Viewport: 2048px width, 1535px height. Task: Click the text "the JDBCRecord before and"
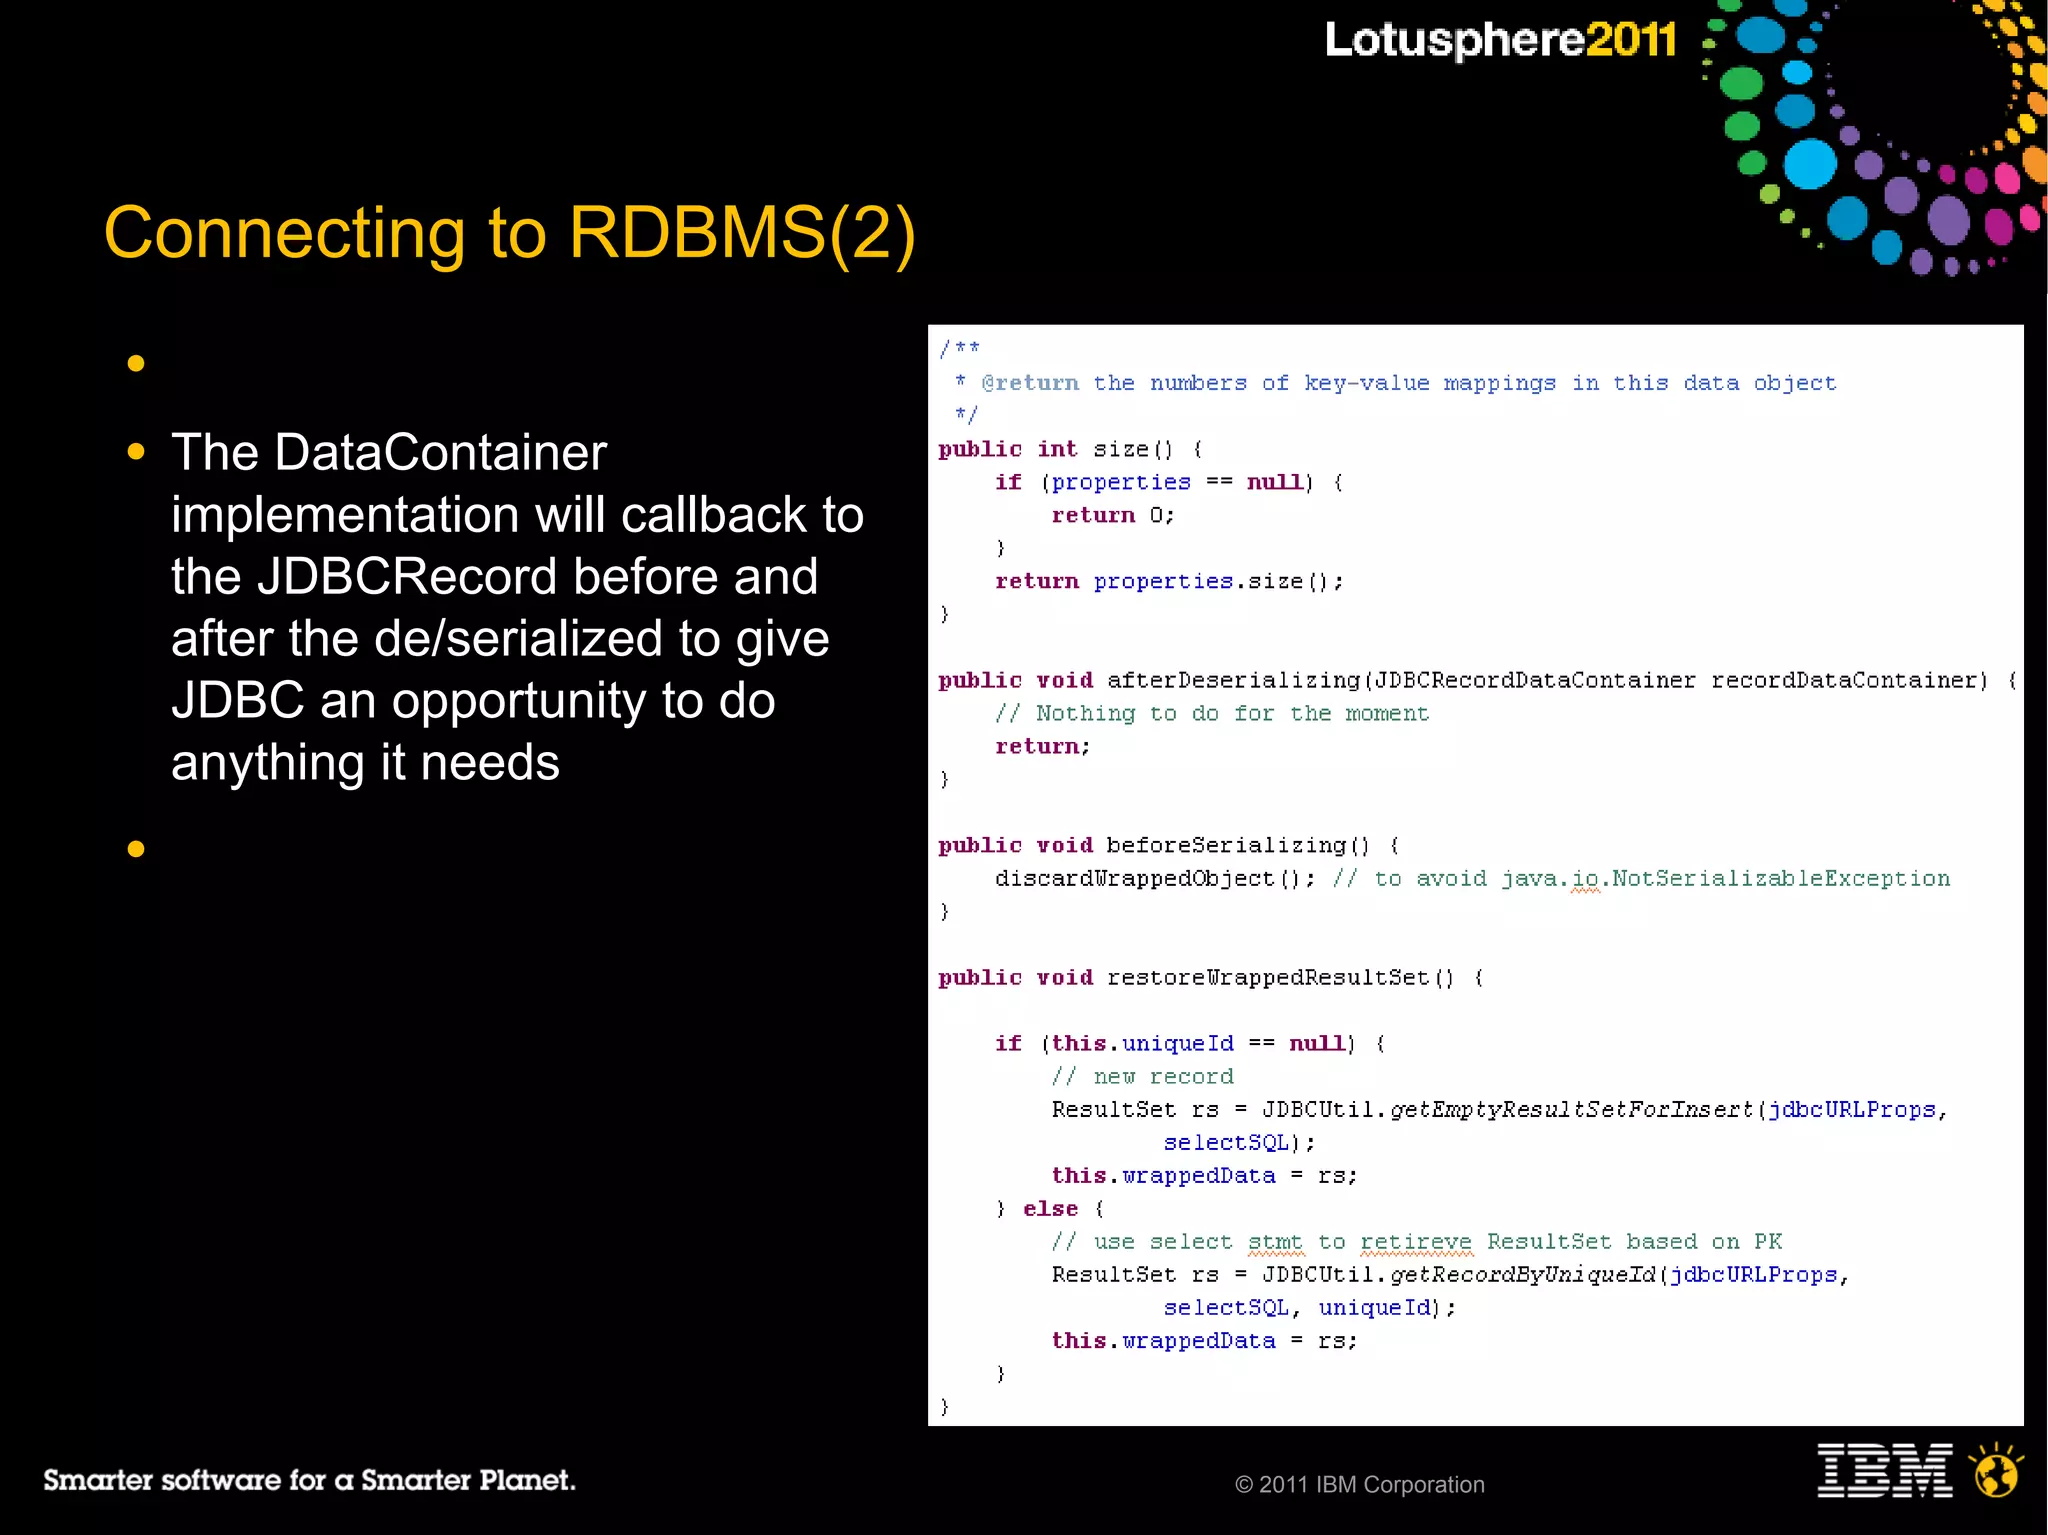494,577
